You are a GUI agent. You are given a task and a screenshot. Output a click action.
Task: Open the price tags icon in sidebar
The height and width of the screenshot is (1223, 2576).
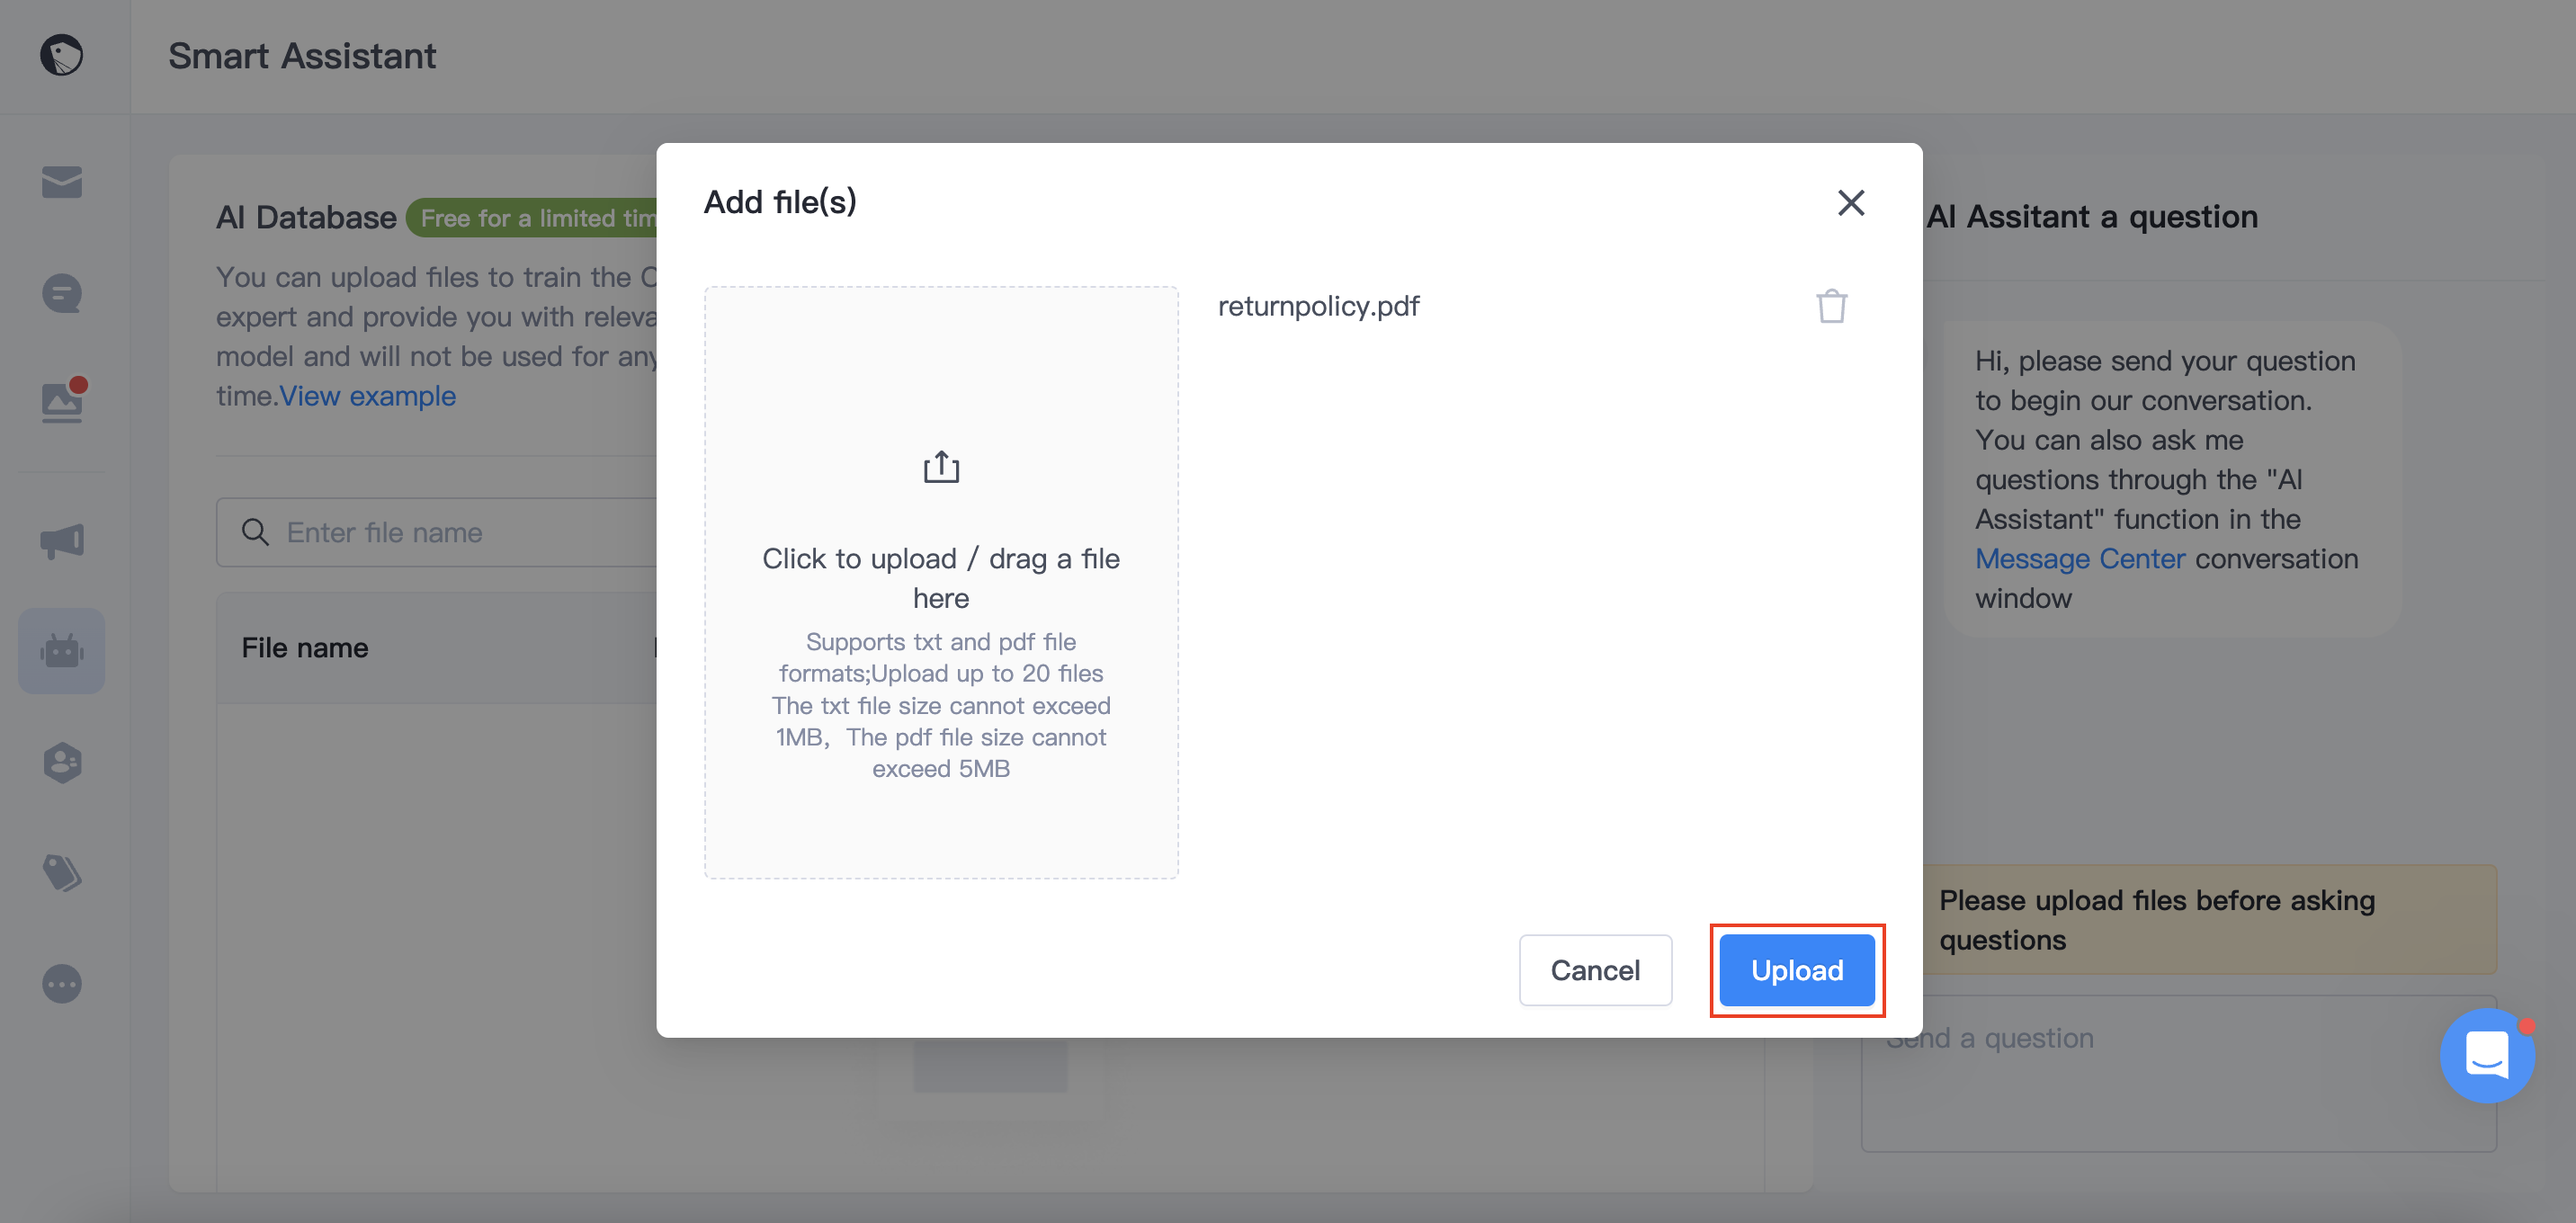point(62,873)
